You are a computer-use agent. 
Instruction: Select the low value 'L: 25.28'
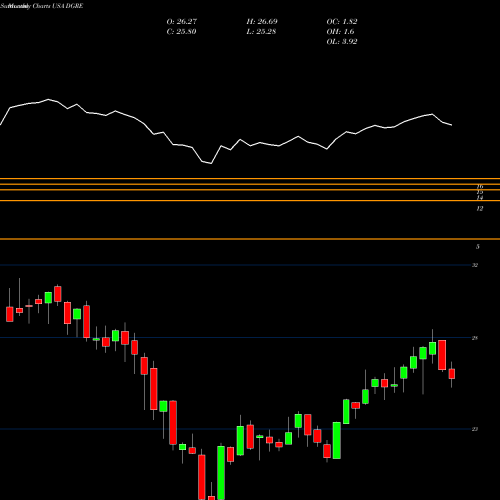[x=261, y=32]
